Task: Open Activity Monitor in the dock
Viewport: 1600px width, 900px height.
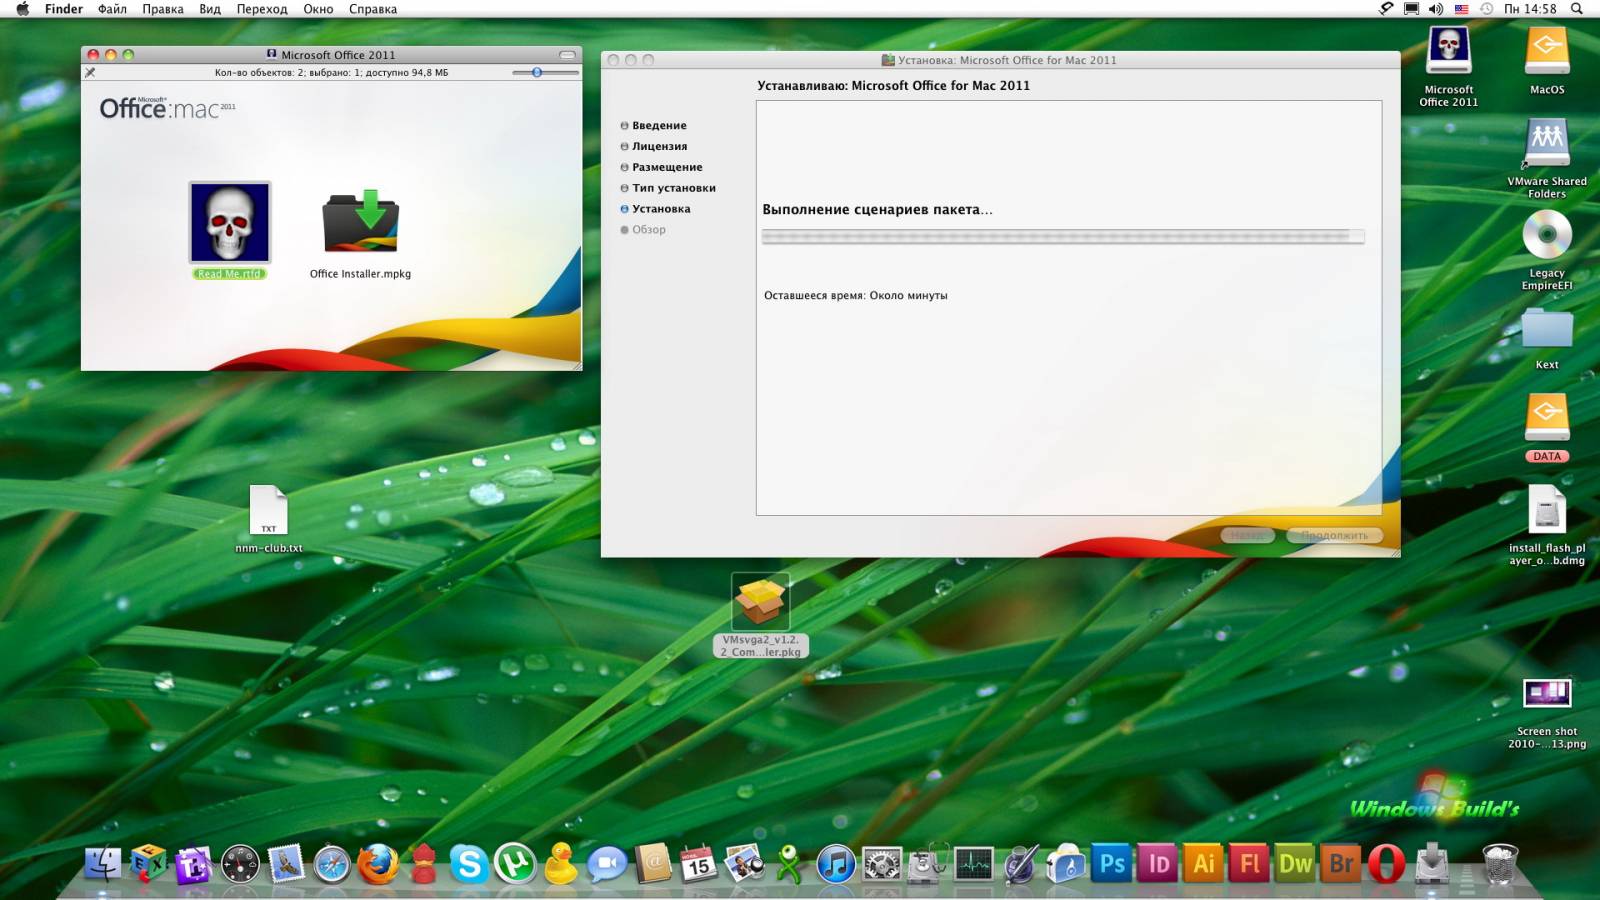Action: [973, 864]
